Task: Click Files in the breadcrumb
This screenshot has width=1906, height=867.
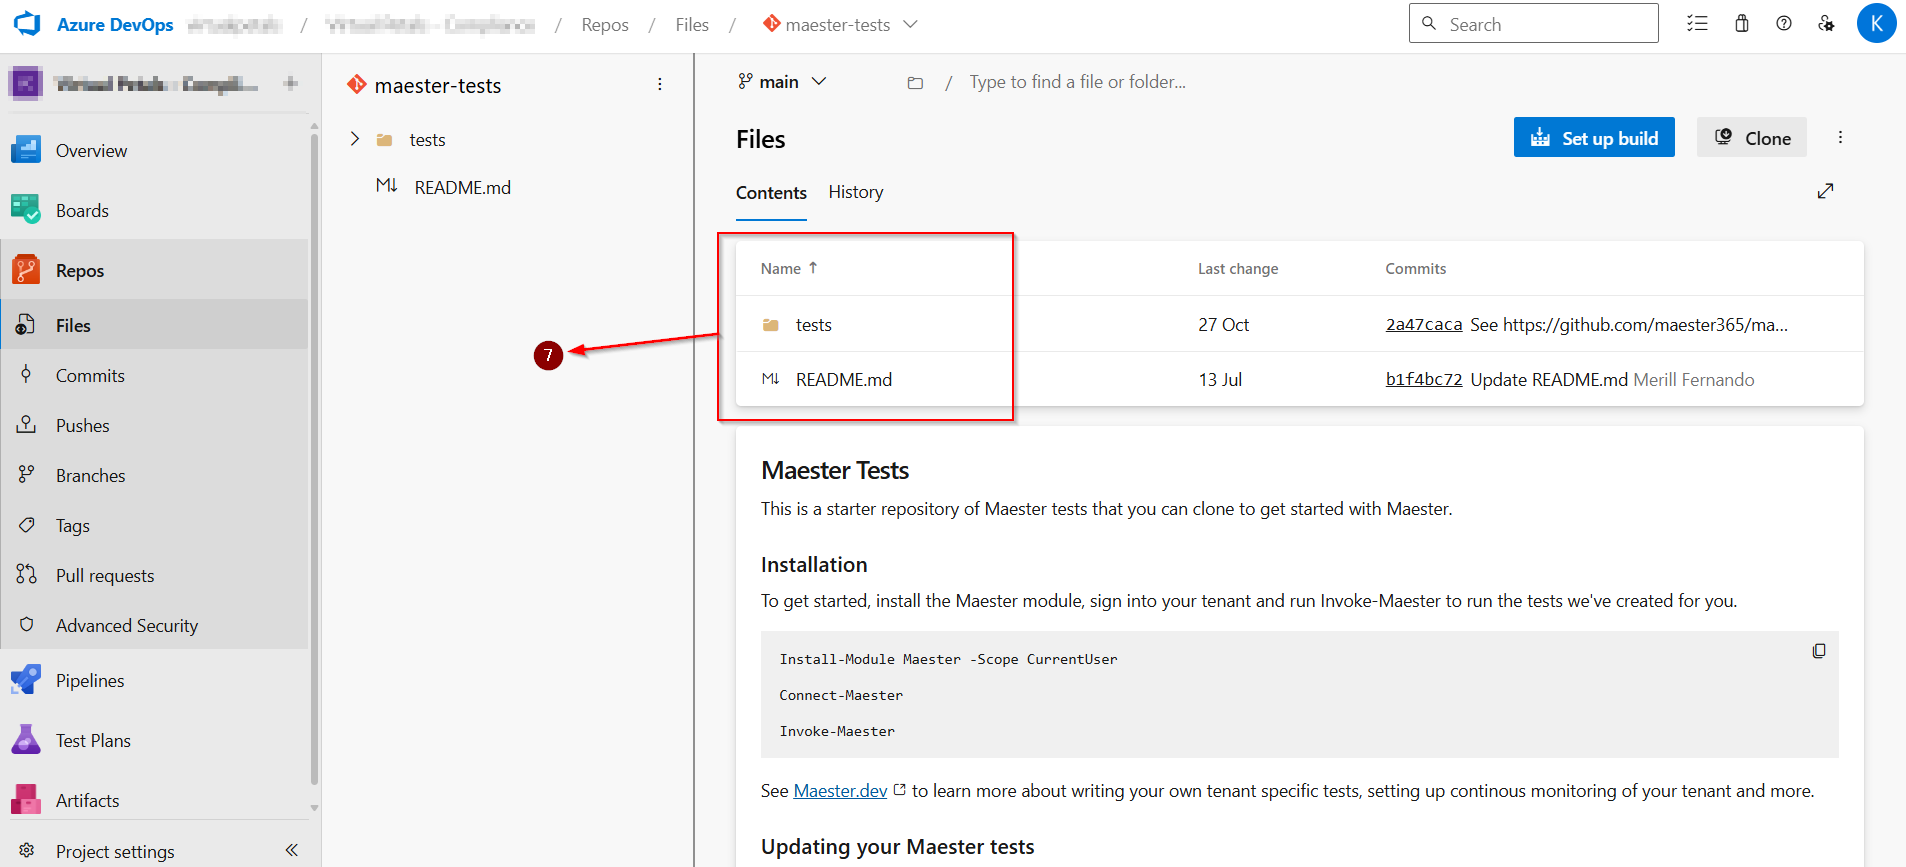Action: [x=692, y=24]
